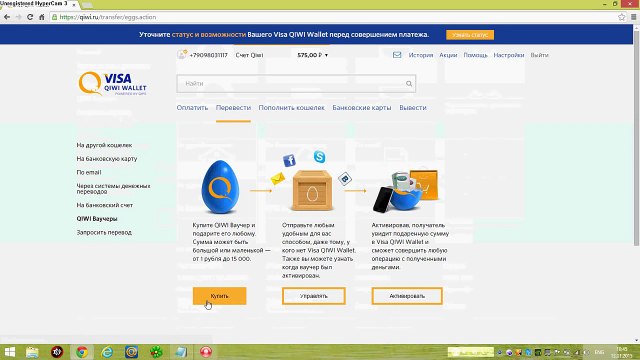
Task: Click the Skype icon above the crate
Action: tap(320, 156)
